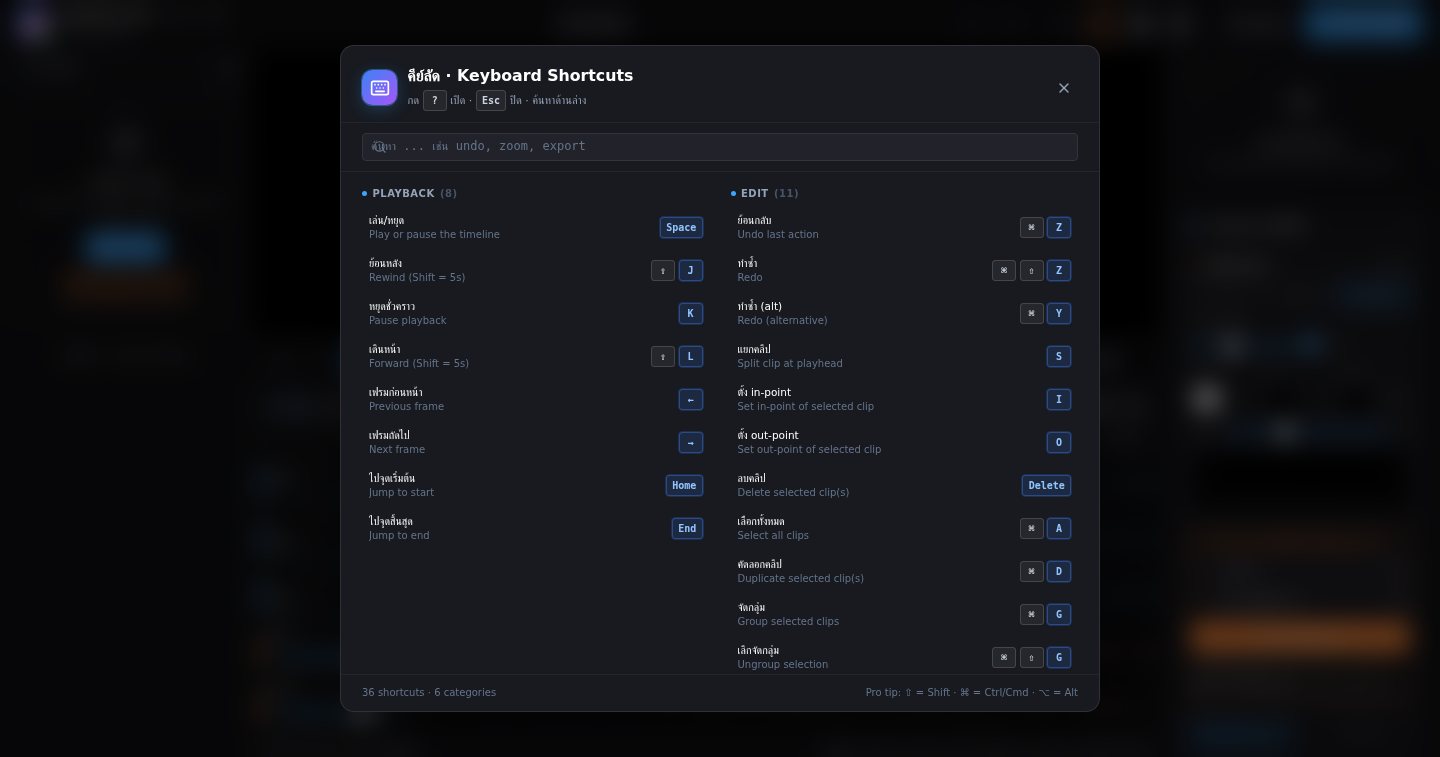Click "Select all clips" text
This screenshot has width=1440, height=757.
click(x=773, y=536)
